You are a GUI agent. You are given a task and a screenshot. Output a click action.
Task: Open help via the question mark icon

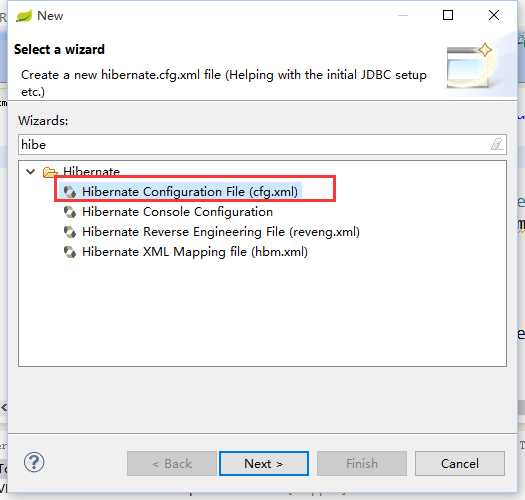tap(34, 462)
